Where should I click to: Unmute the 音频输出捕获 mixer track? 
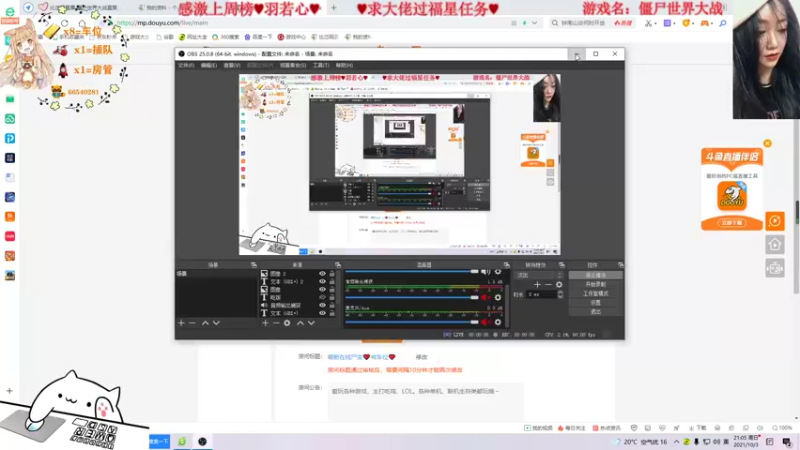pos(485,297)
